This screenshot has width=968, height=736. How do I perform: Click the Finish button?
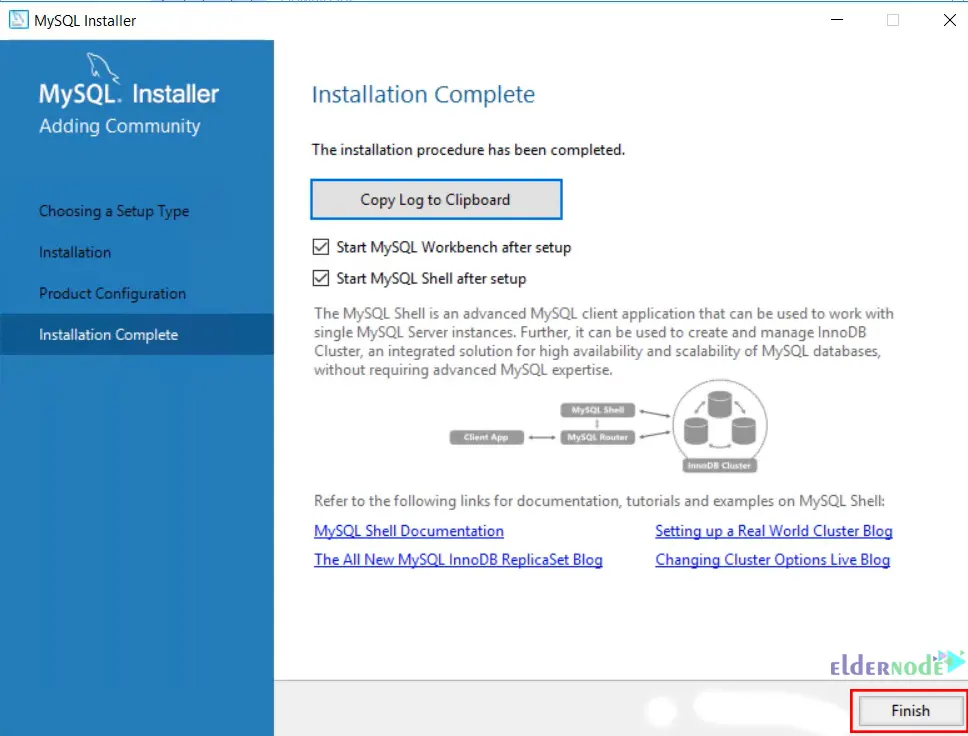coord(908,710)
